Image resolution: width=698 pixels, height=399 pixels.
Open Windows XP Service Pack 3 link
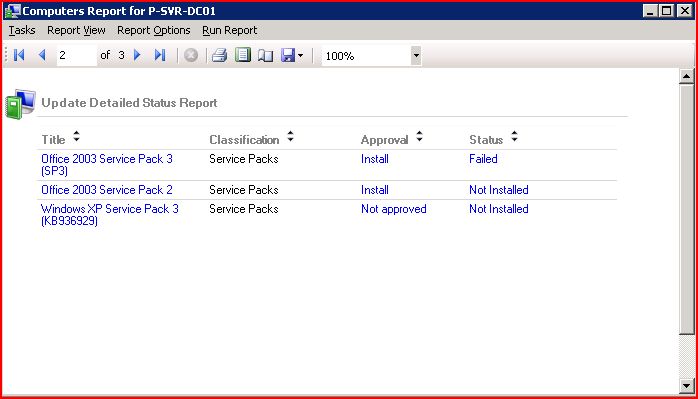[x=110, y=215]
